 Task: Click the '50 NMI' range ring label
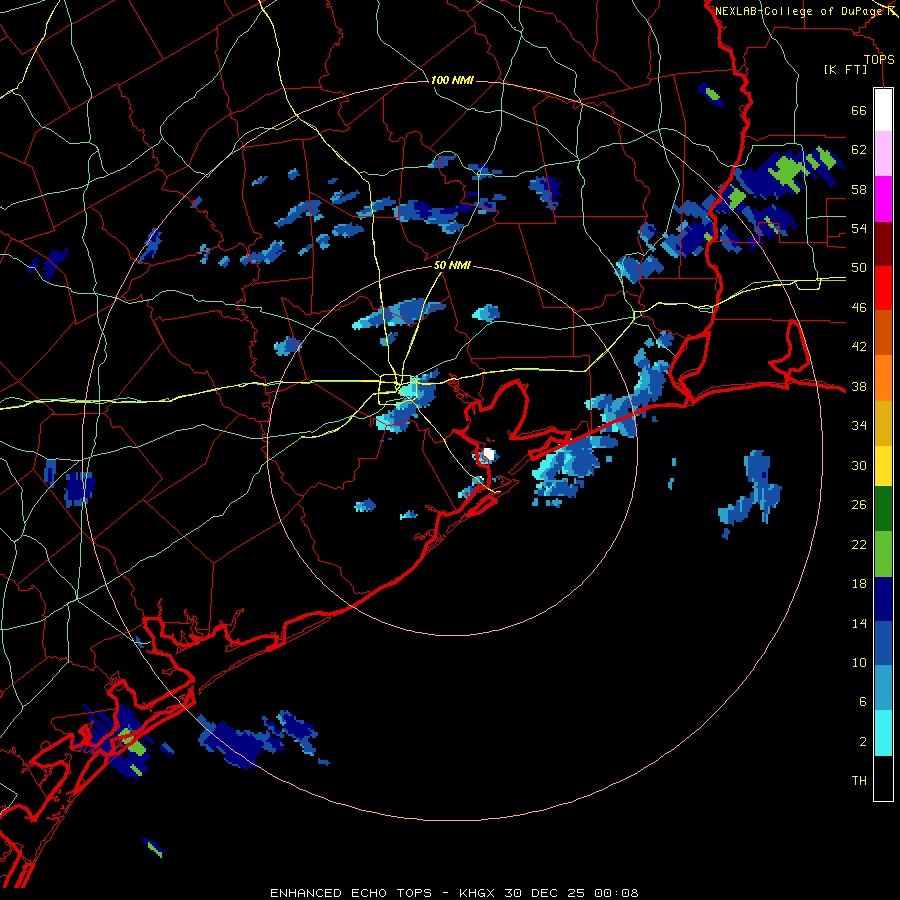pyautogui.click(x=452, y=265)
